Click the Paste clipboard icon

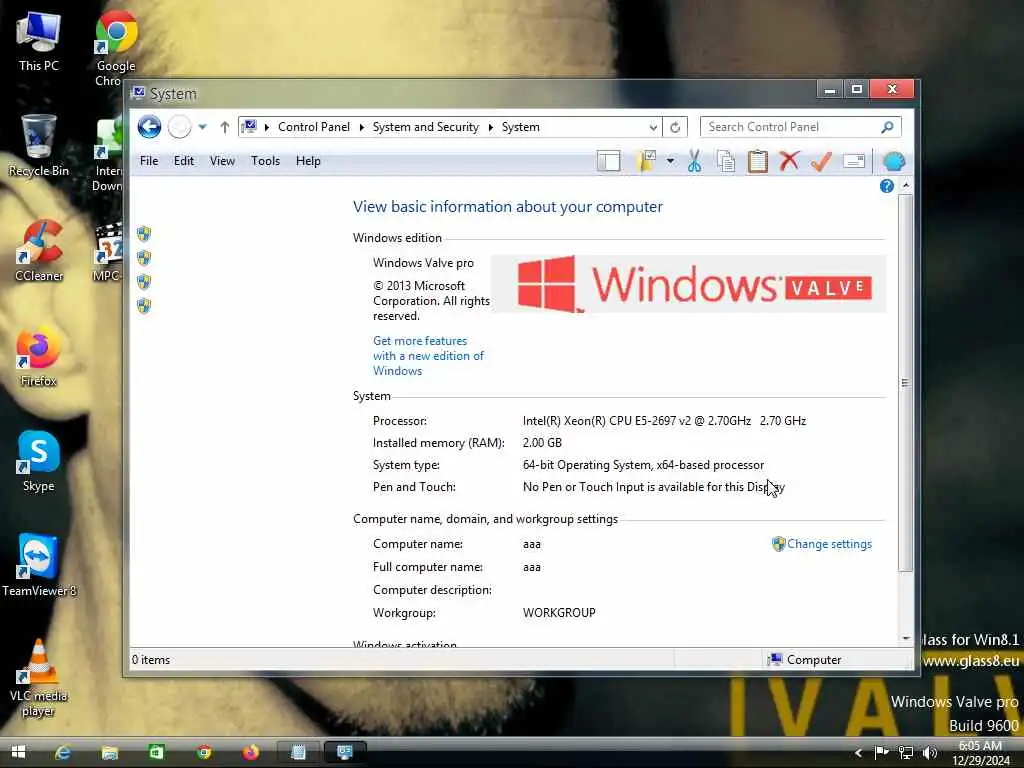coord(758,161)
